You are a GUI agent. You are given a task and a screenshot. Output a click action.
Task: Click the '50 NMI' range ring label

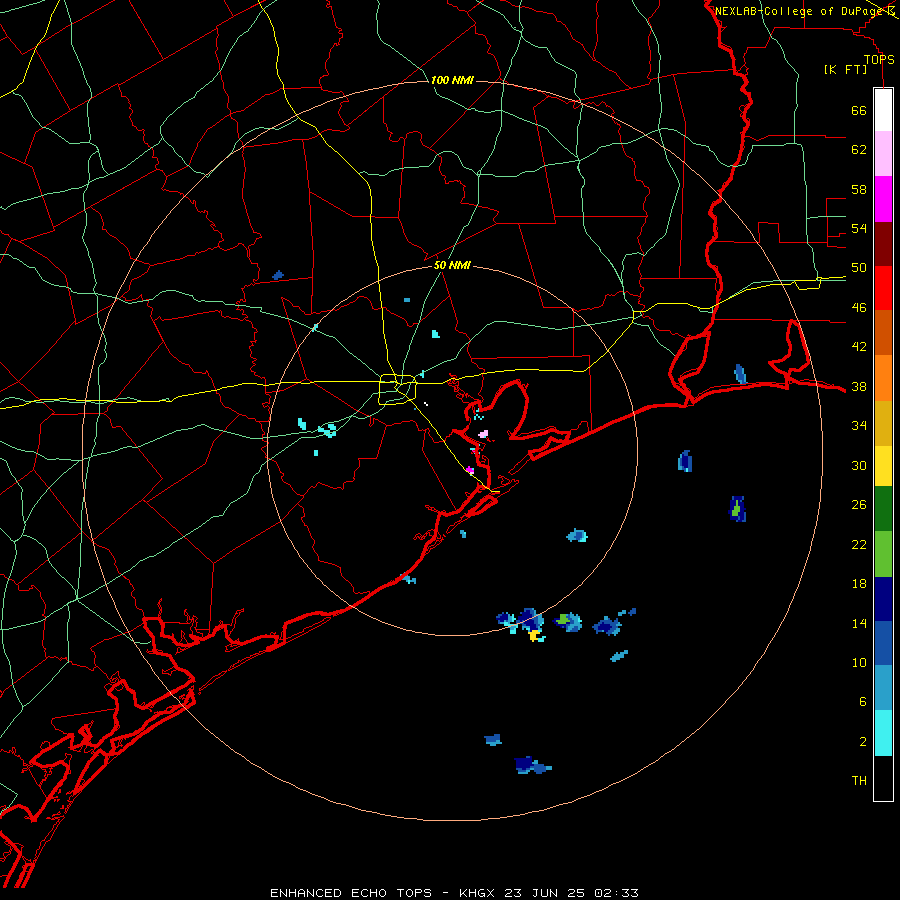pos(452,265)
